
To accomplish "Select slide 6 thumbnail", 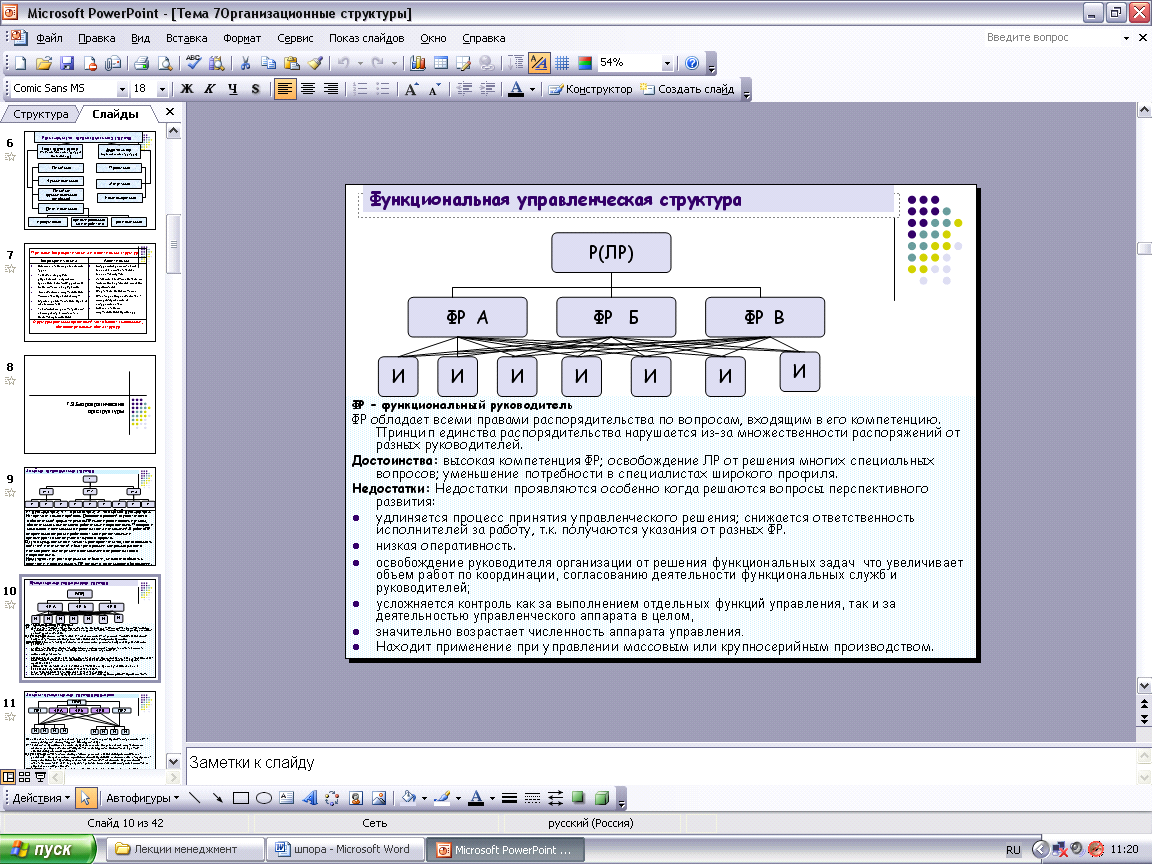I will pos(90,180).
